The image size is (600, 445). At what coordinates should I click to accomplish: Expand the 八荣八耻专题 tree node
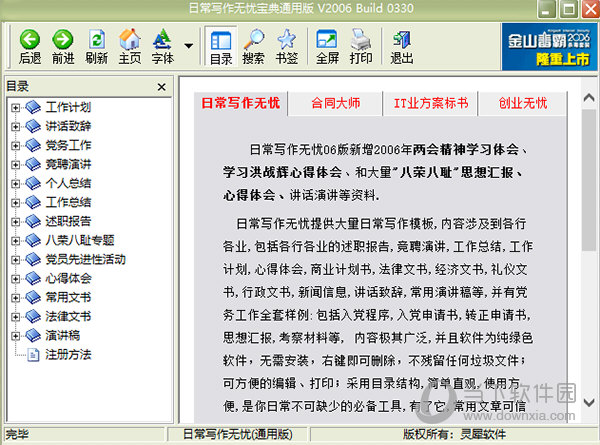pyautogui.click(x=15, y=241)
